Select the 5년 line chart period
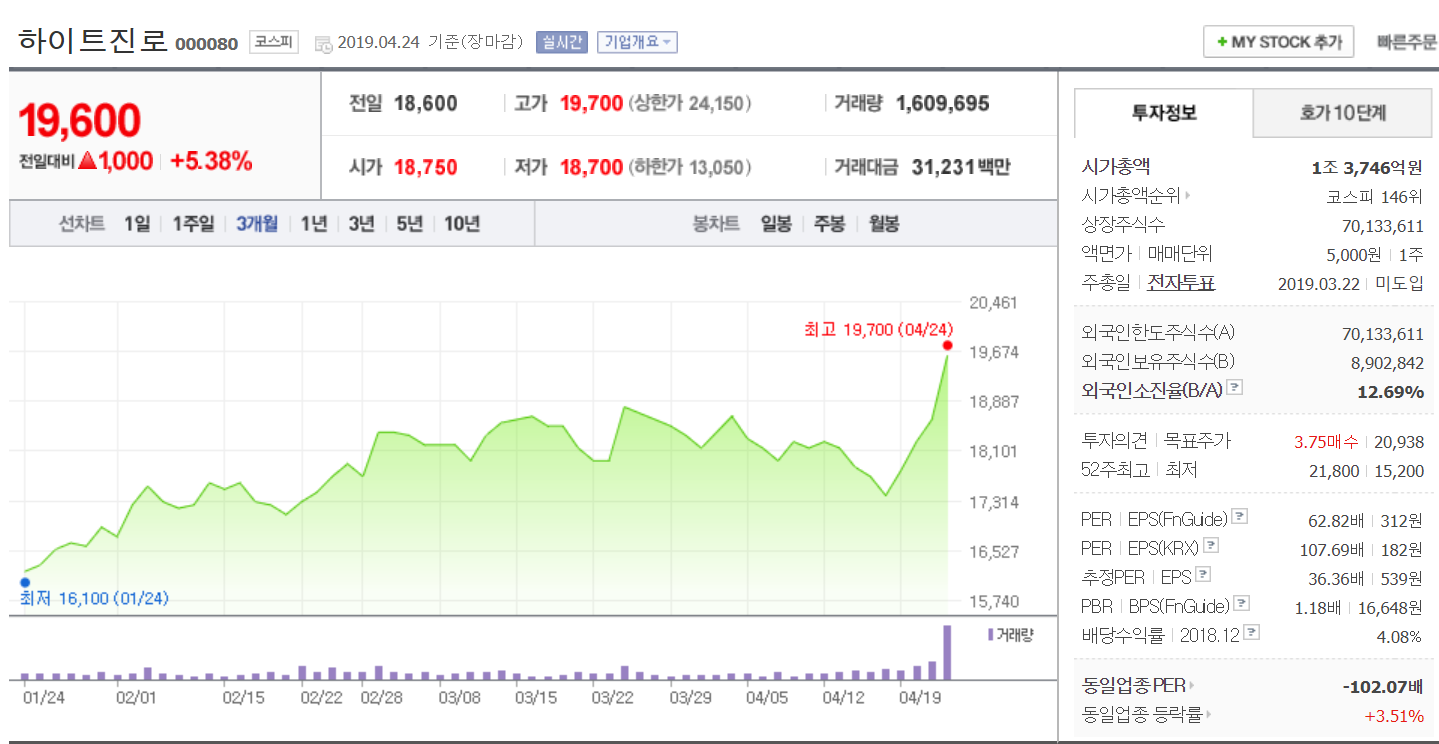Screen dimensions: 1439x744 pos(409,224)
